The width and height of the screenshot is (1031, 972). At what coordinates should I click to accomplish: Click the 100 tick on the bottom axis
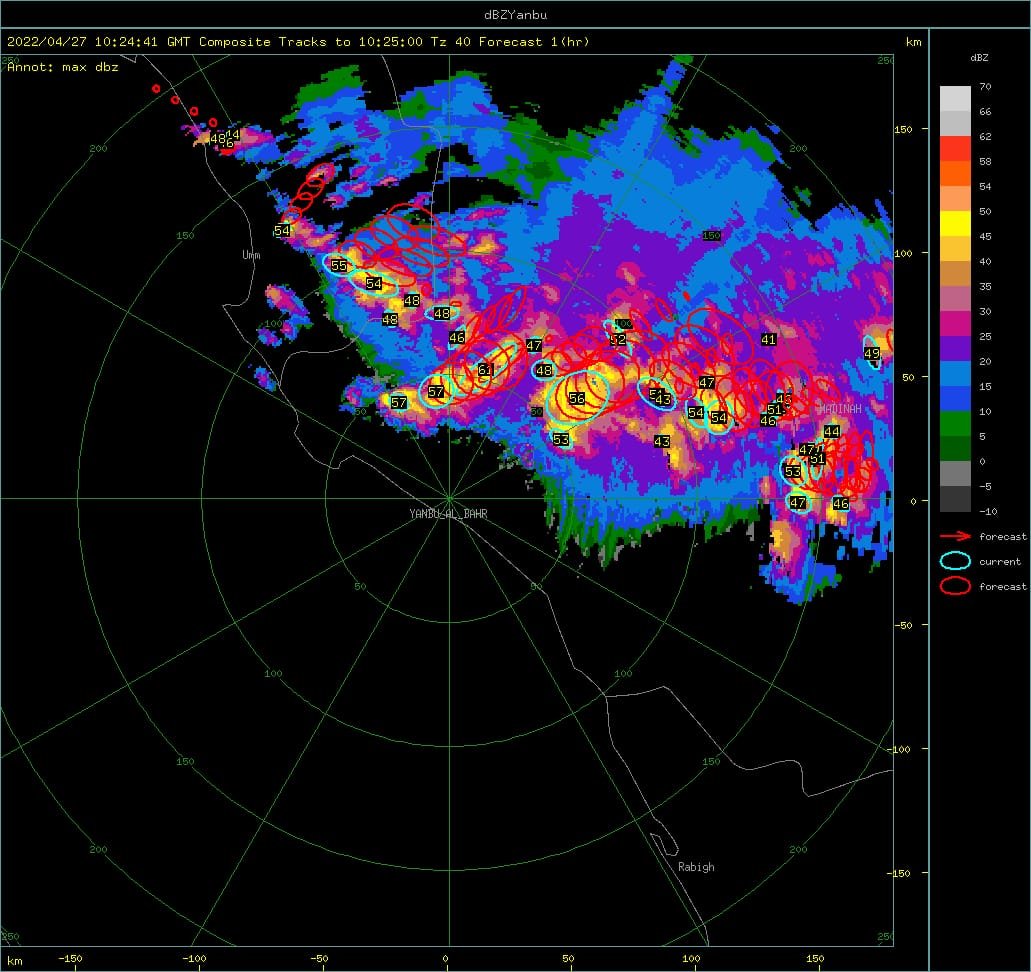(x=691, y=958)
